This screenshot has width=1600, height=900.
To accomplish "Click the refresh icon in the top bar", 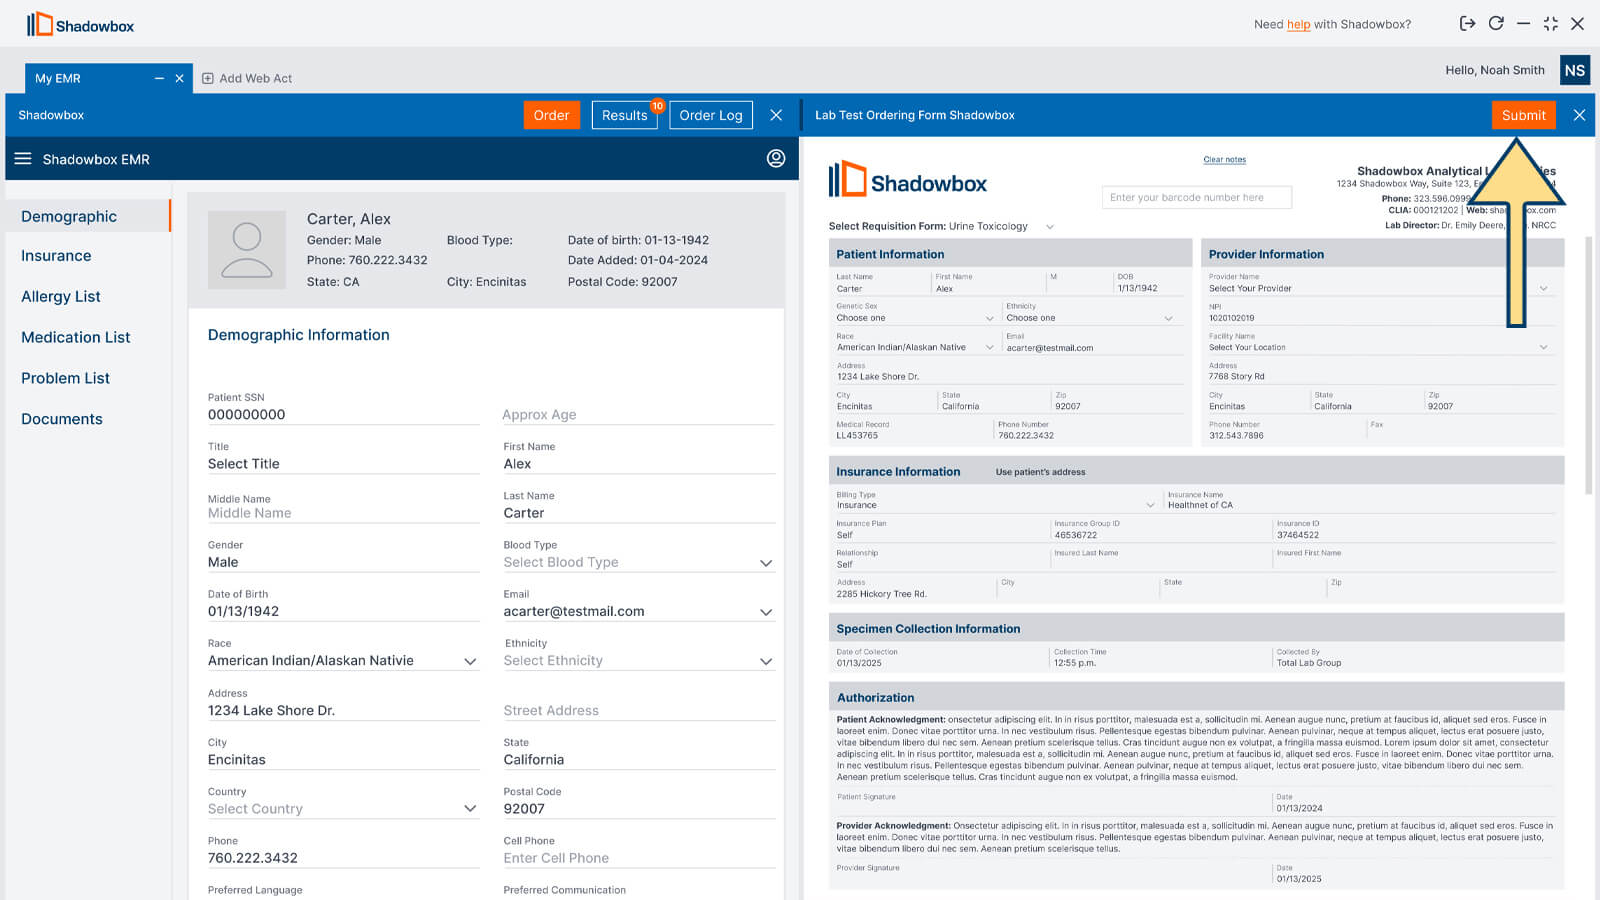I will [x=1496, y=23].
